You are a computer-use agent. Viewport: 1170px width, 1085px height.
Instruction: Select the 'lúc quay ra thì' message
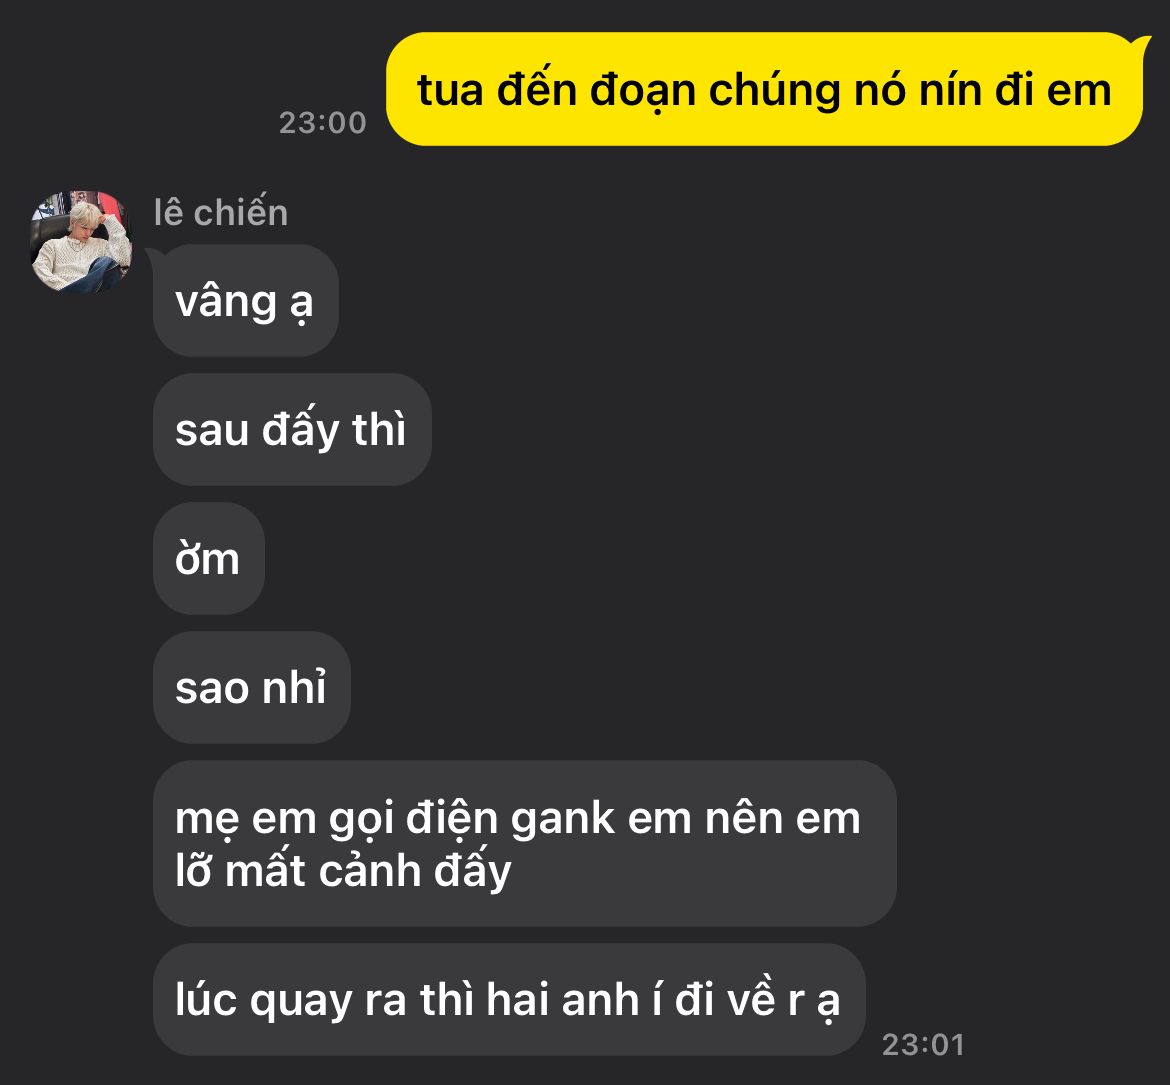point(509,999)
